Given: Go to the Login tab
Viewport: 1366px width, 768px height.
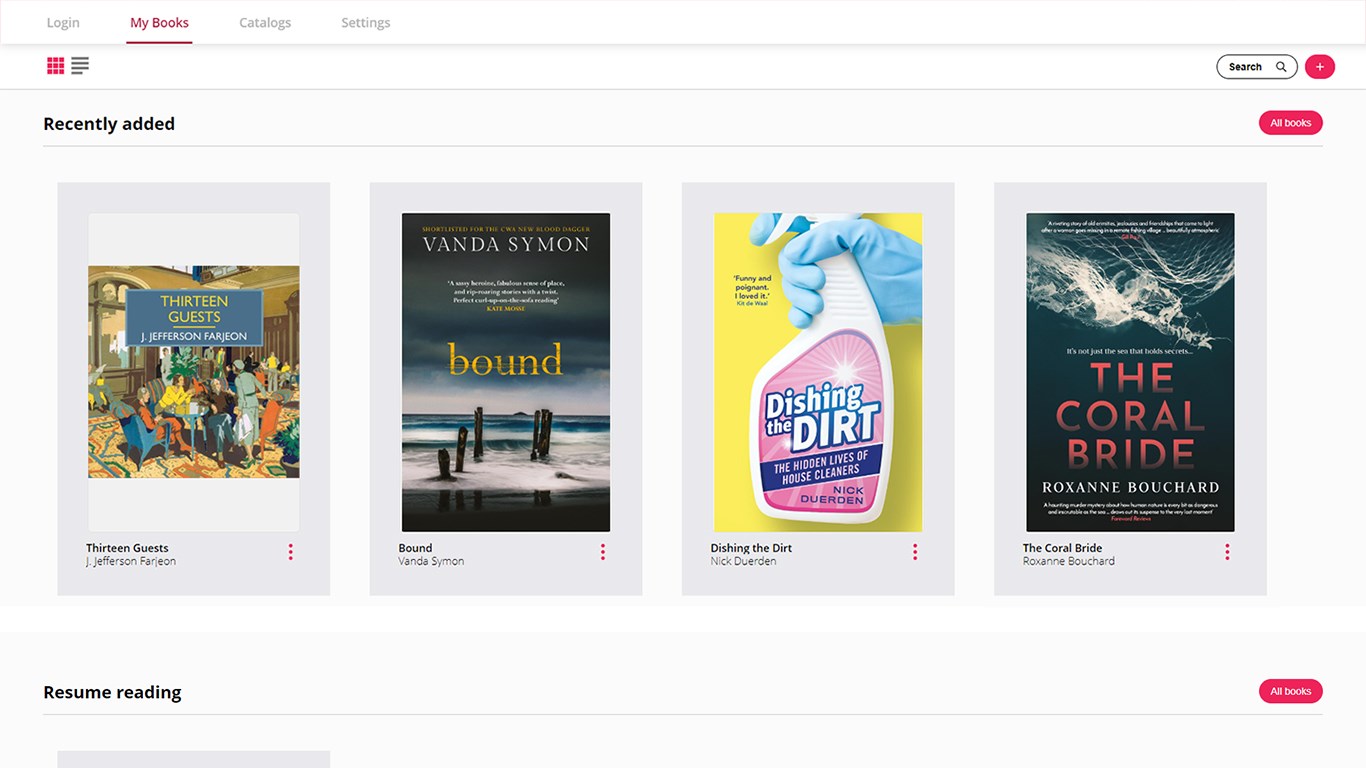Looking at the screenshot, I should click(x=63, y=22).
